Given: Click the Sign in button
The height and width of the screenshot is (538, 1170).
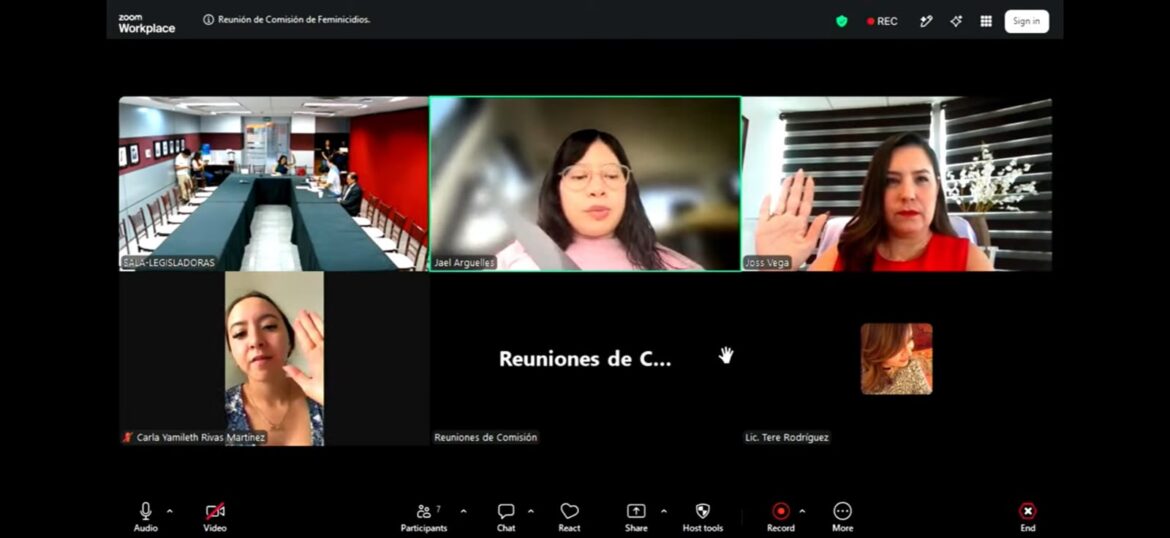Looking at the screenshot, I should coord(1026,21).
